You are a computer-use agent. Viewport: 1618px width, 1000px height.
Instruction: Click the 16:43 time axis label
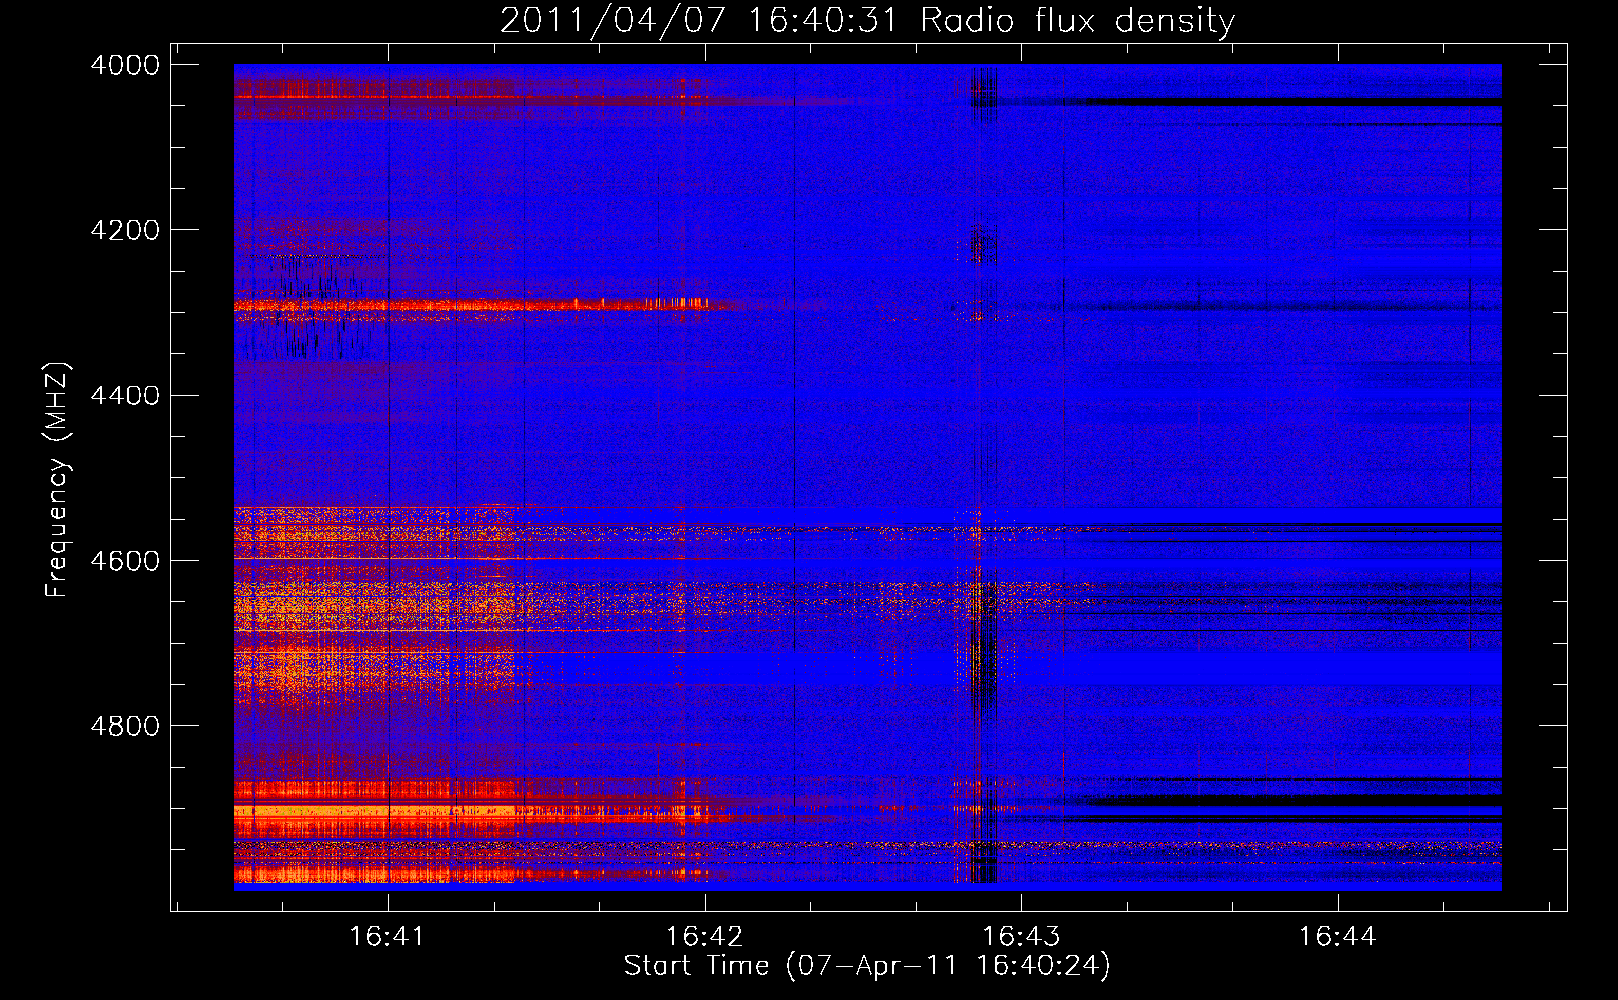point(1020,937)
